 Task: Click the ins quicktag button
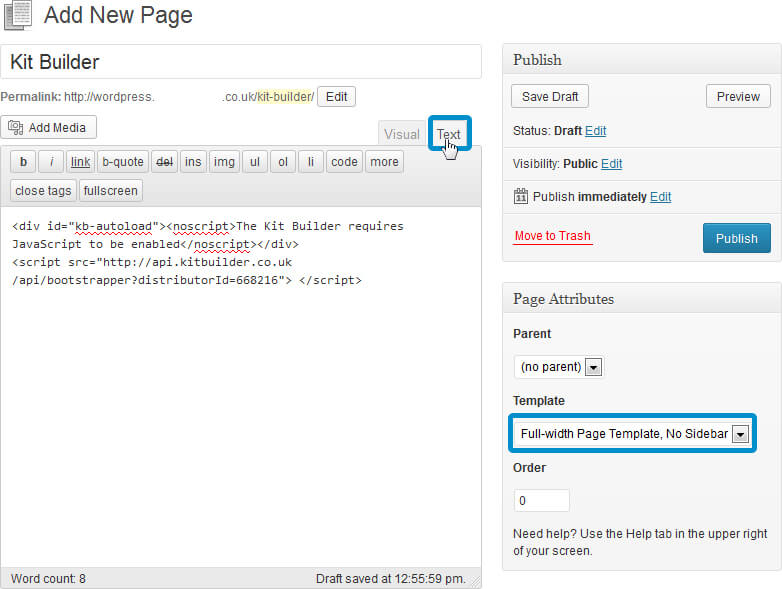193,162
